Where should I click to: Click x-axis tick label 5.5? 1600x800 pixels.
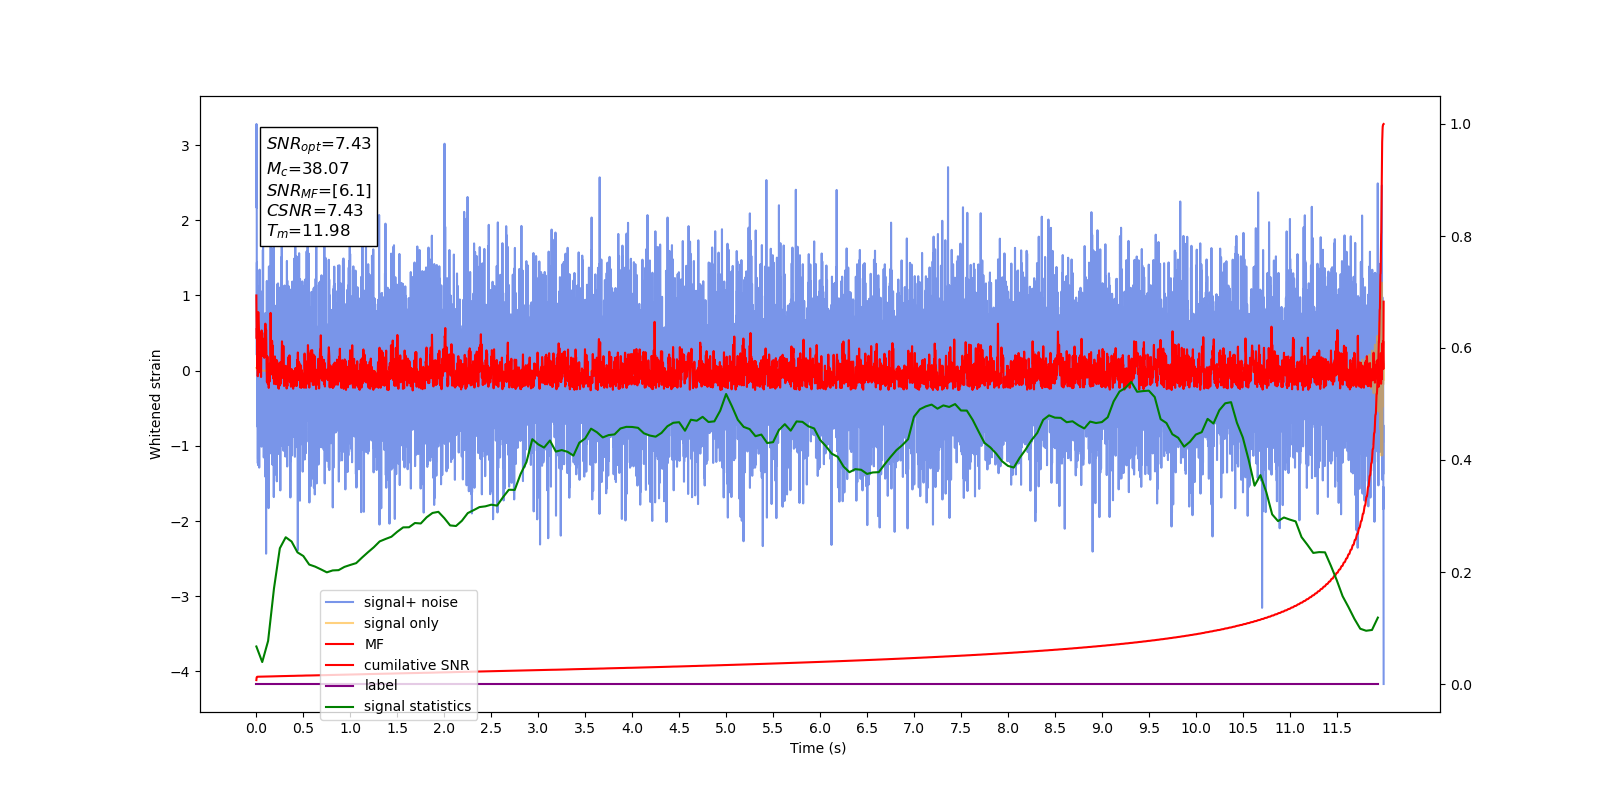[x=773, y=728]
